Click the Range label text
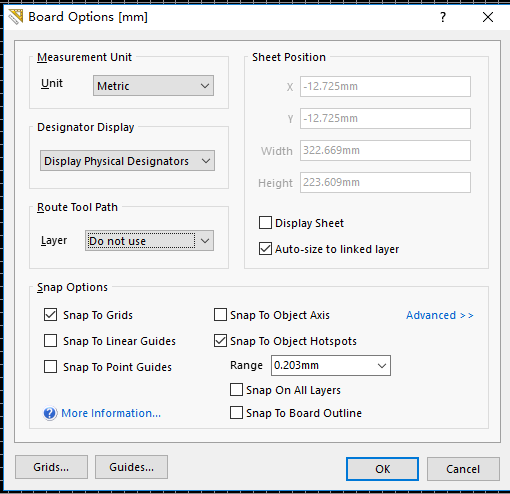 pos(246,365)
